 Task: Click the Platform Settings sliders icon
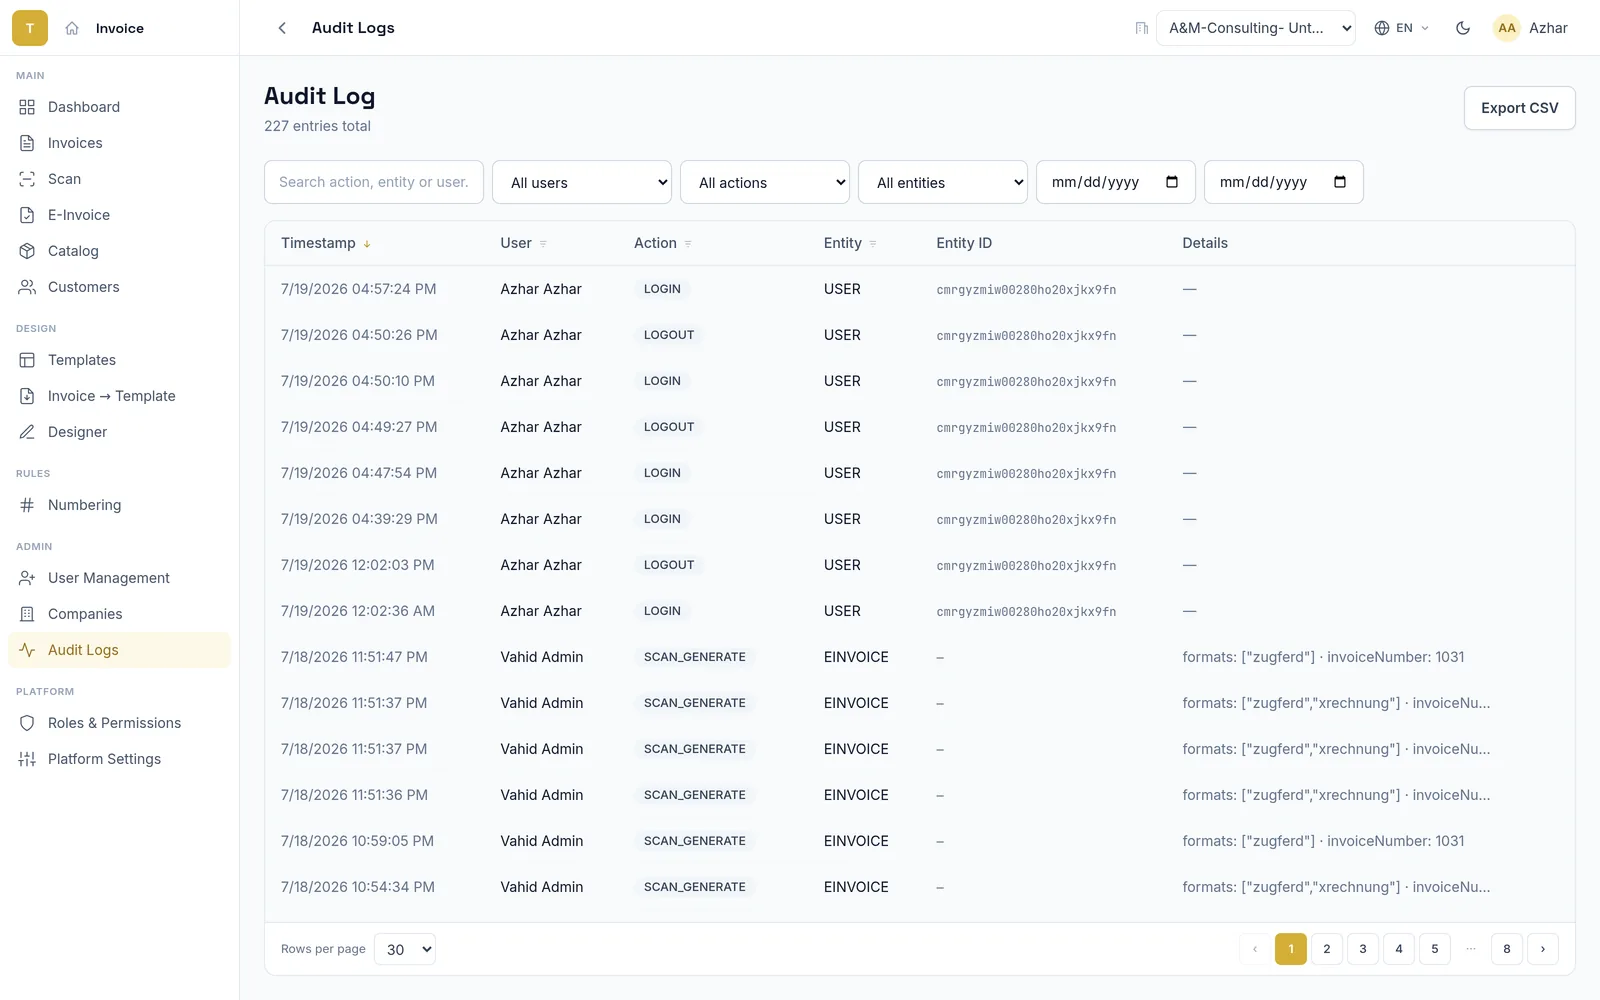click(27, 759)
